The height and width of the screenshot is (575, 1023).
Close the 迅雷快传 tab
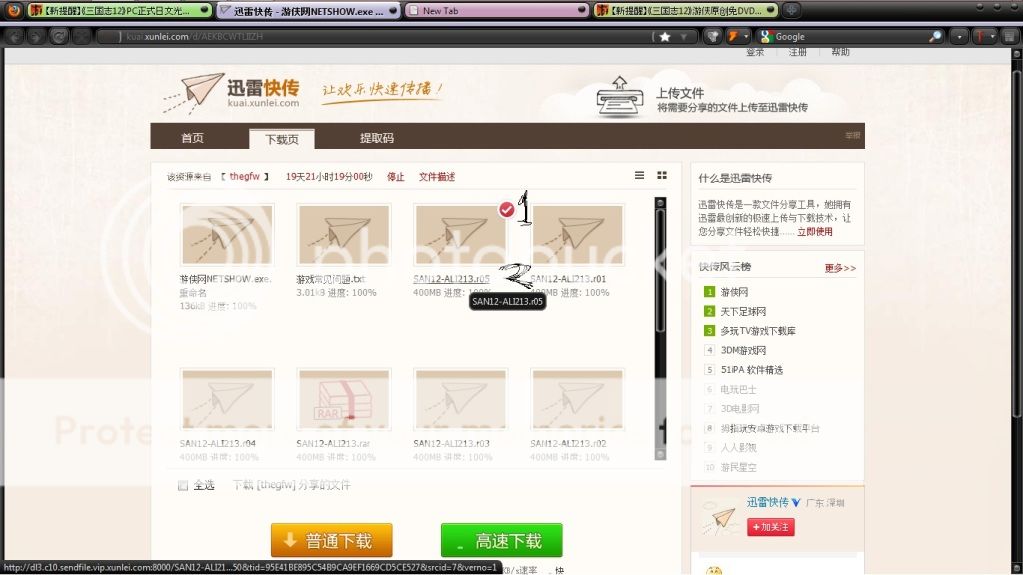point(393,10)
